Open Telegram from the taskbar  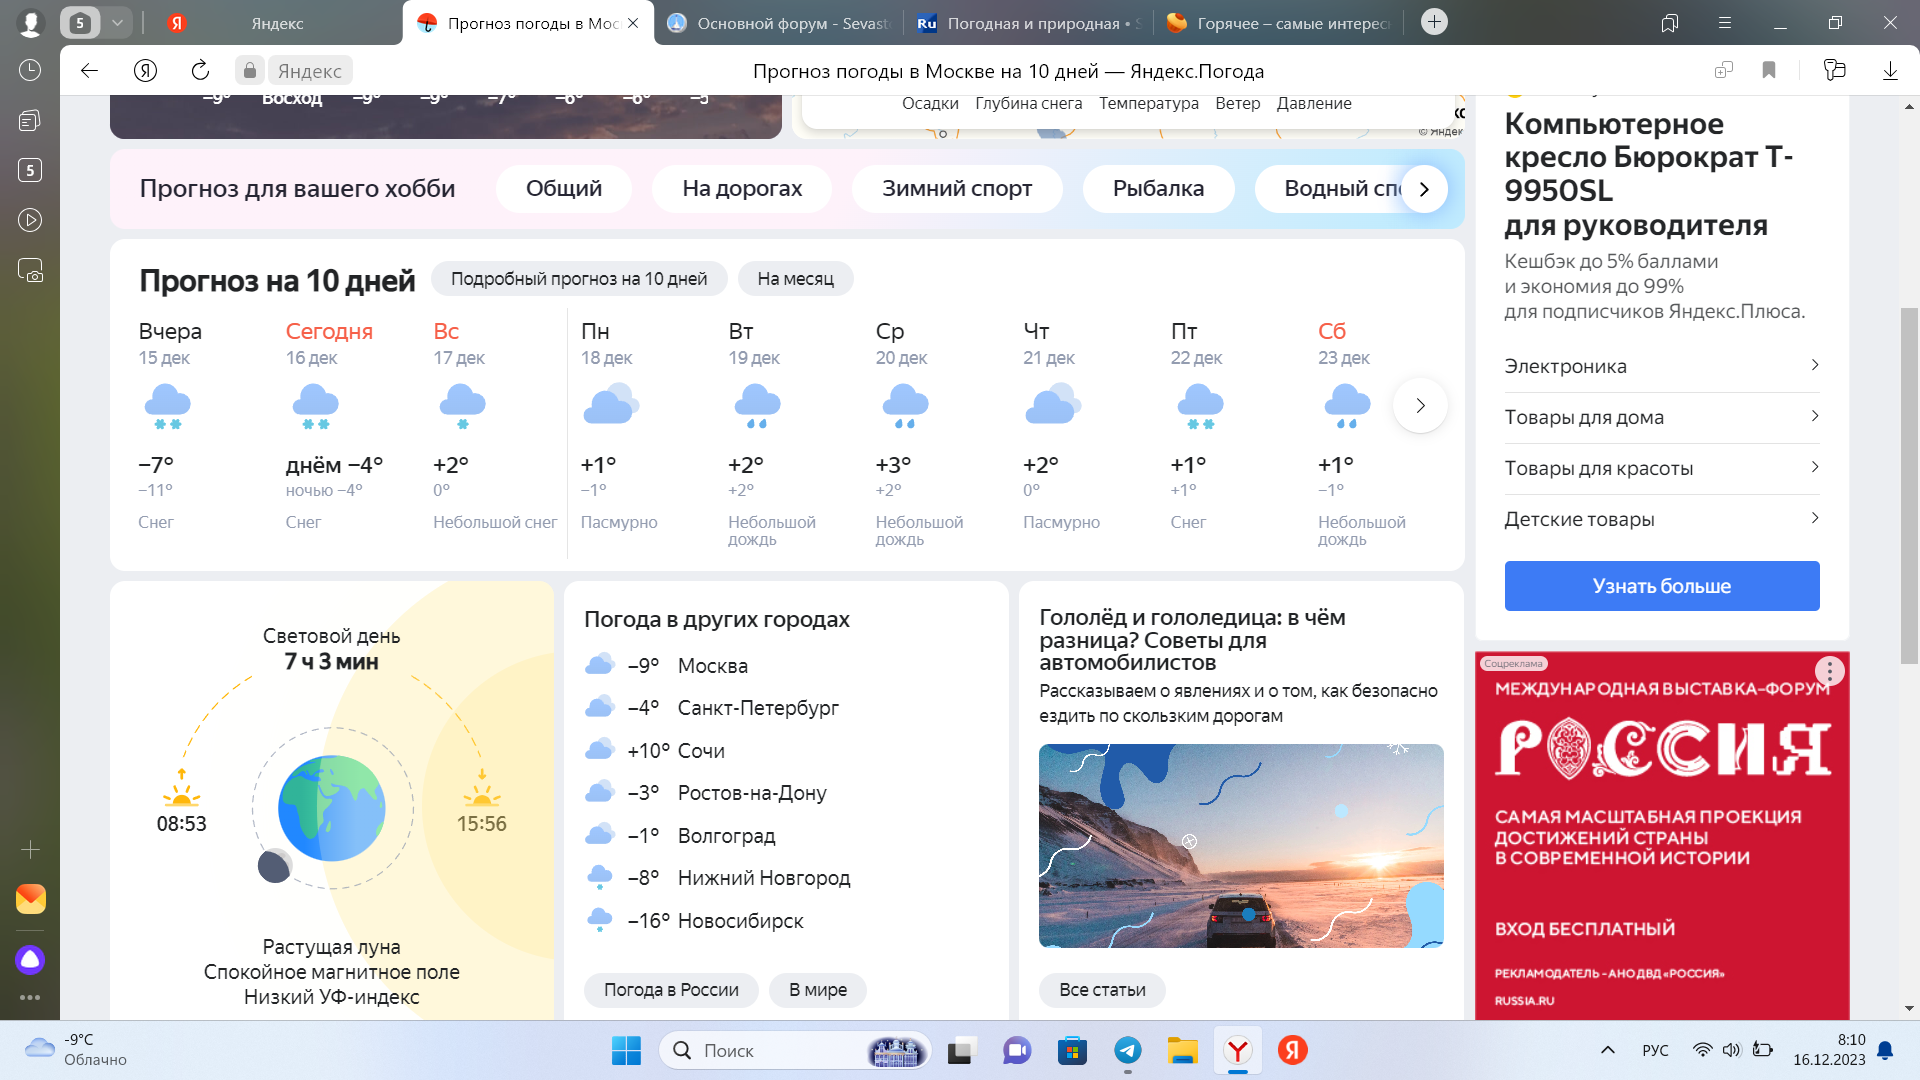tap(1128, 1050)
